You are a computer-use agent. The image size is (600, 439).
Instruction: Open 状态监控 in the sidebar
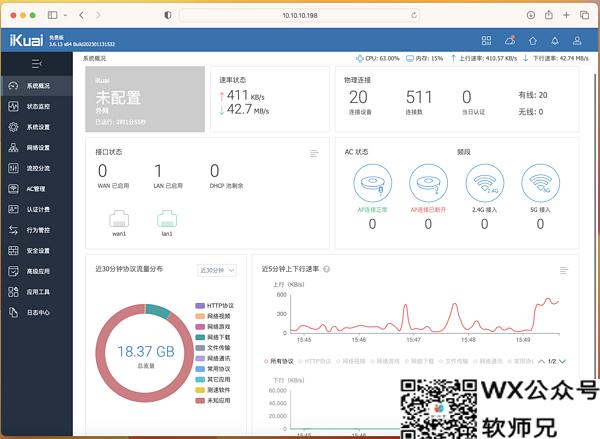coord(37,106)
